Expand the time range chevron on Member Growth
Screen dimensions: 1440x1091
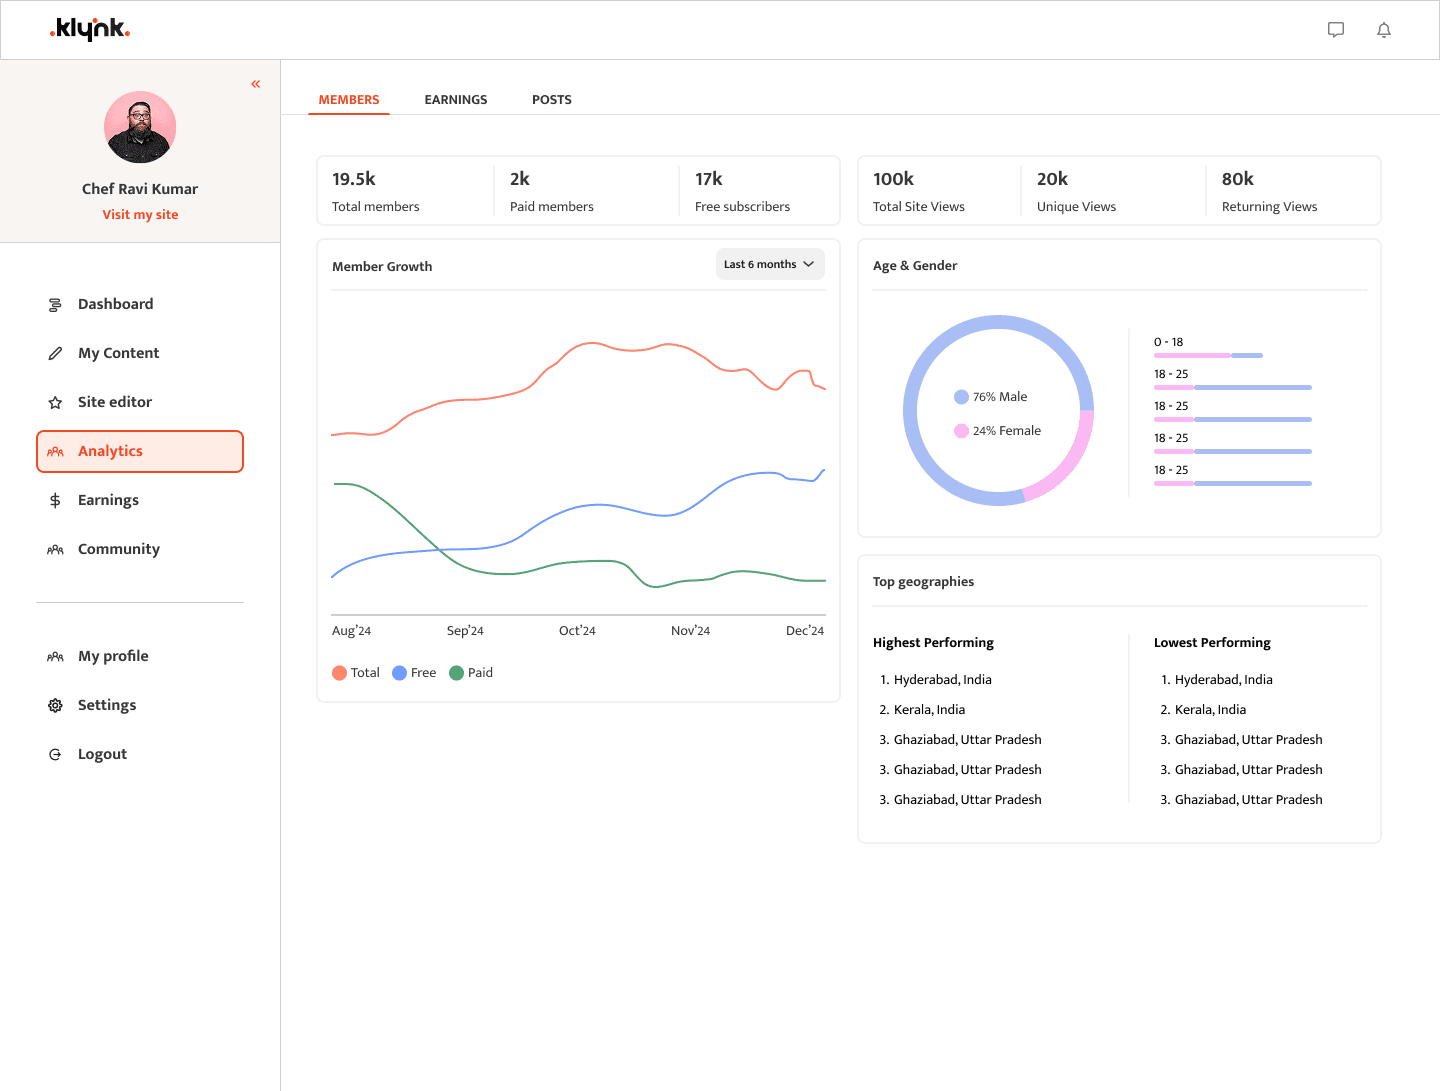pyautogui.click(x=808, y=263)
